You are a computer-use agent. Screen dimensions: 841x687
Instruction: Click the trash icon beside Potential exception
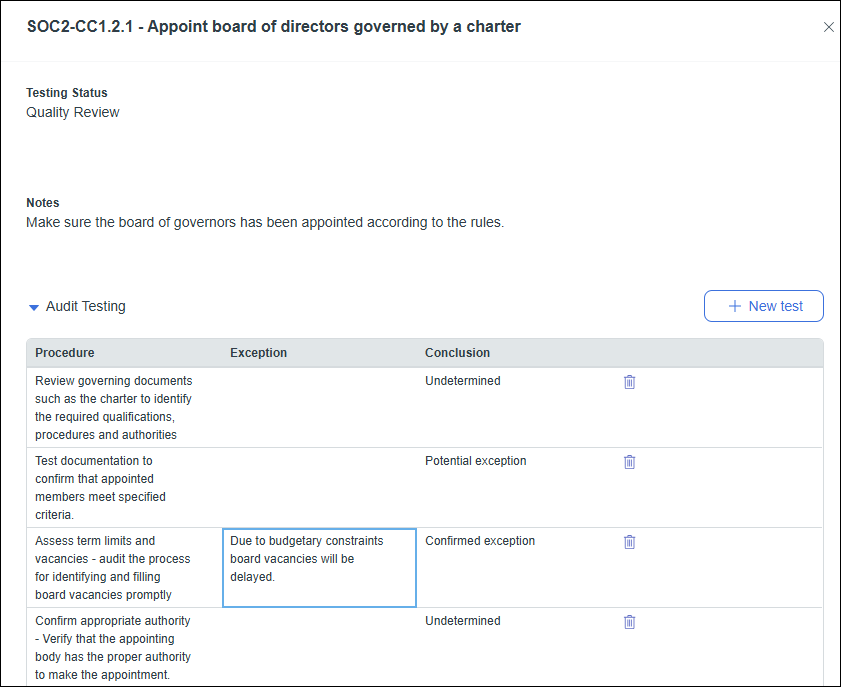[x=629, y=461]
